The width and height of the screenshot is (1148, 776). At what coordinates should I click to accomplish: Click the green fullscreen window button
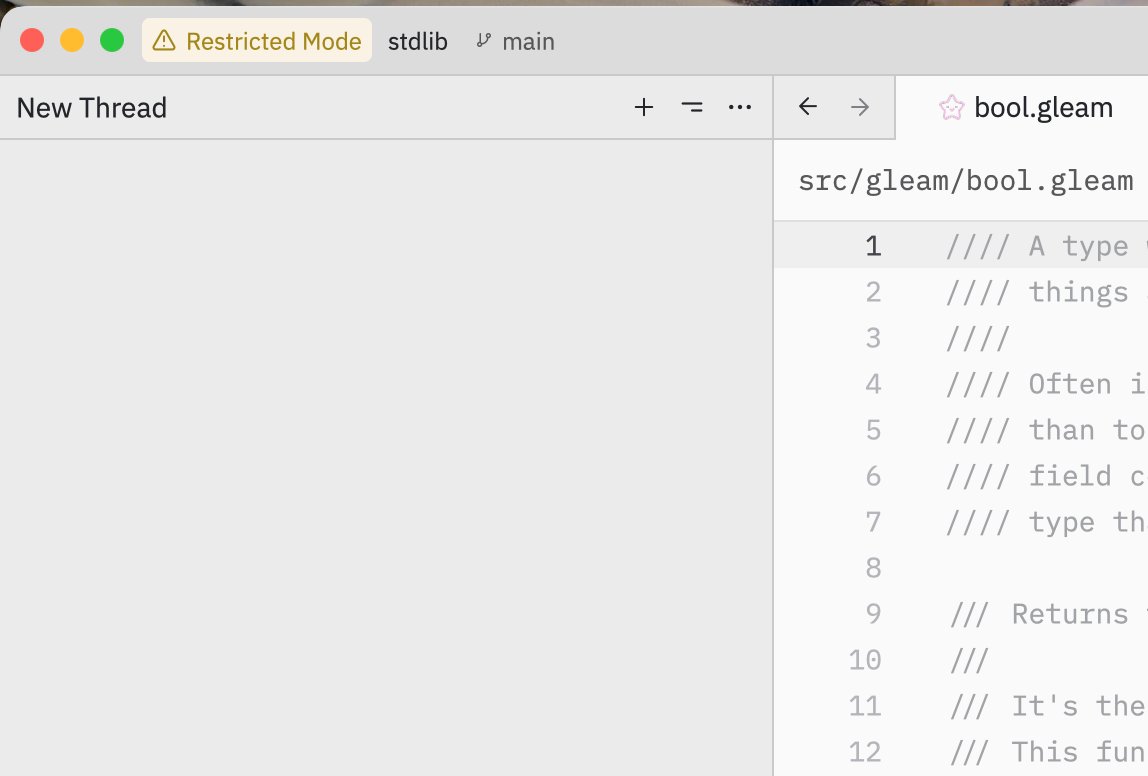(112, 40)
